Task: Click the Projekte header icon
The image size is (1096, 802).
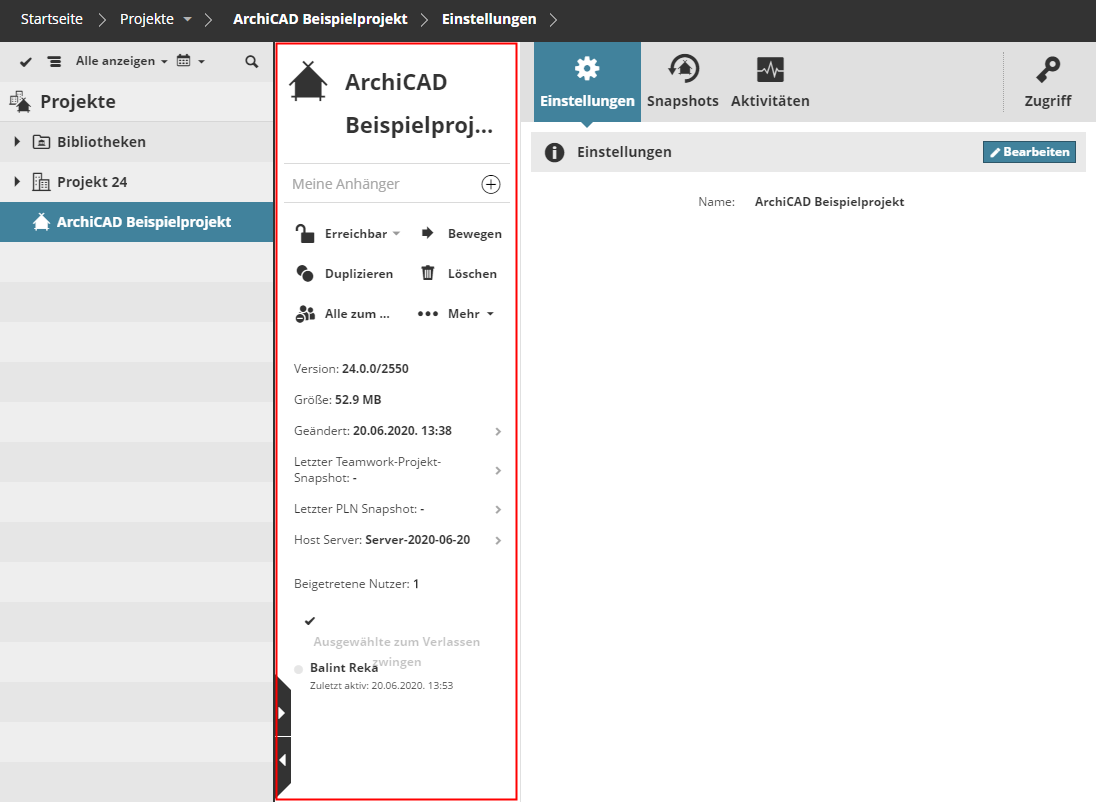Action: pos(20,102)
